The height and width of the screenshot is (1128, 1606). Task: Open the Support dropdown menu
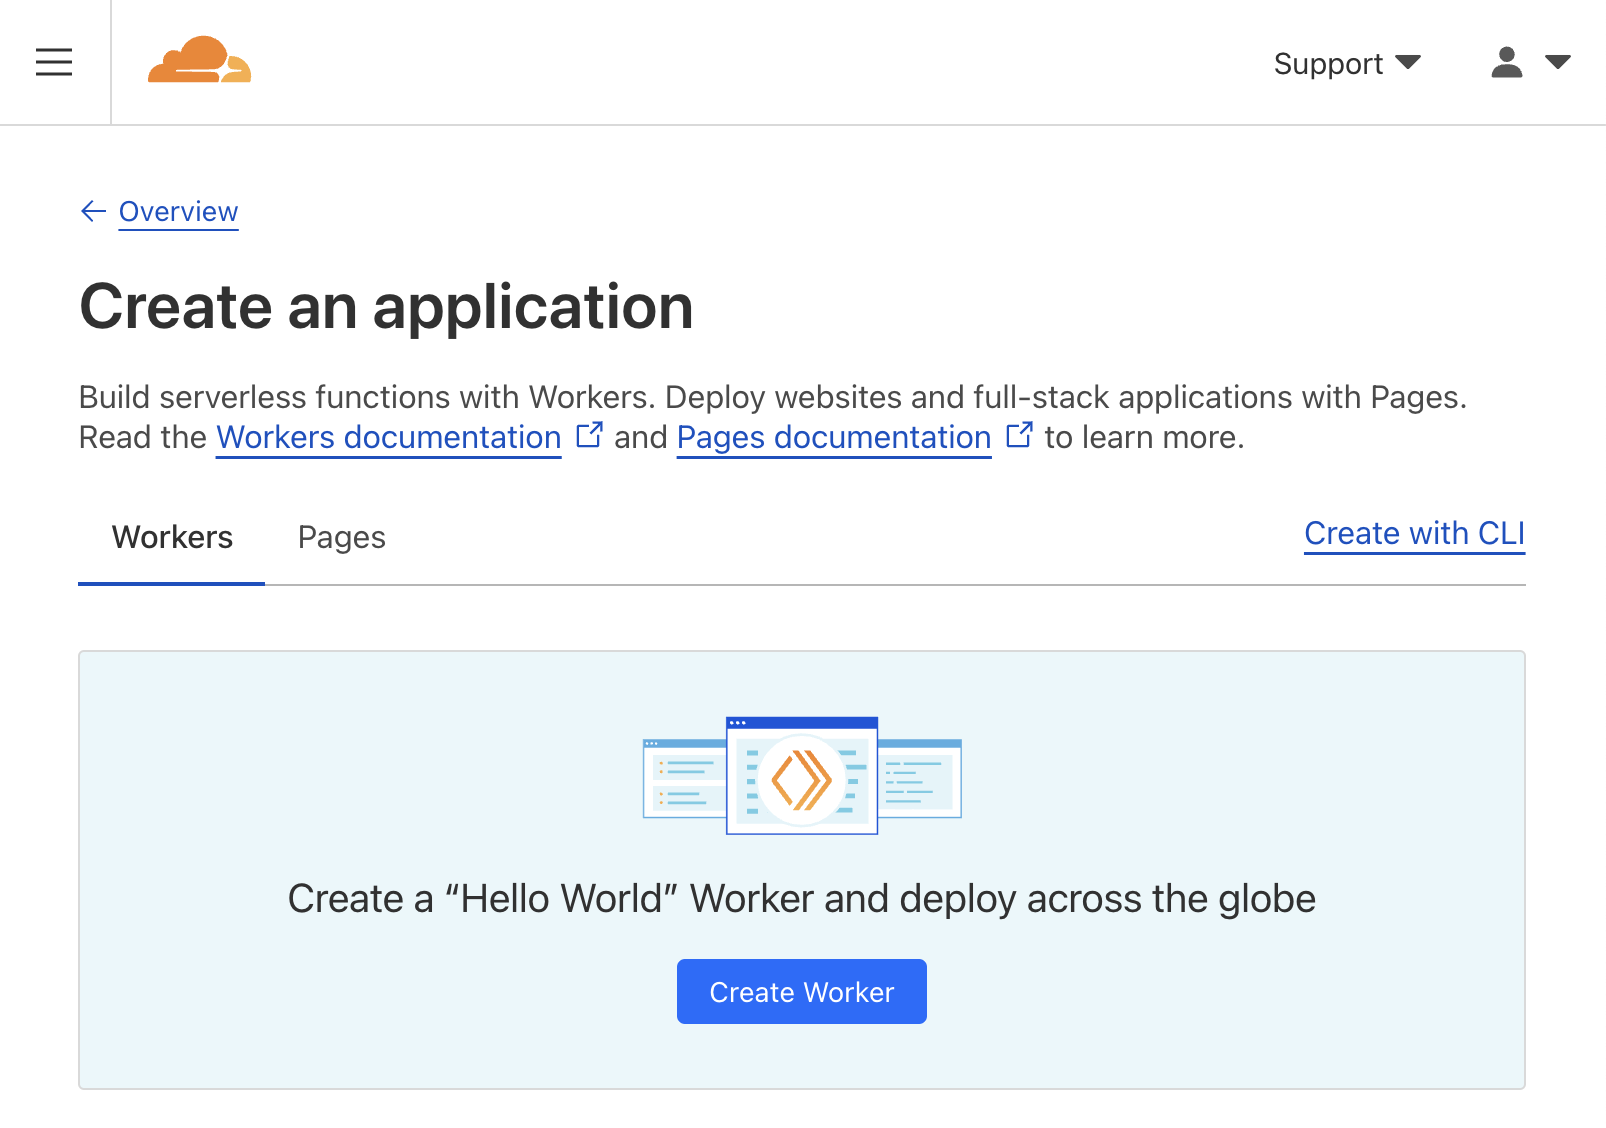click(1347, 63)
